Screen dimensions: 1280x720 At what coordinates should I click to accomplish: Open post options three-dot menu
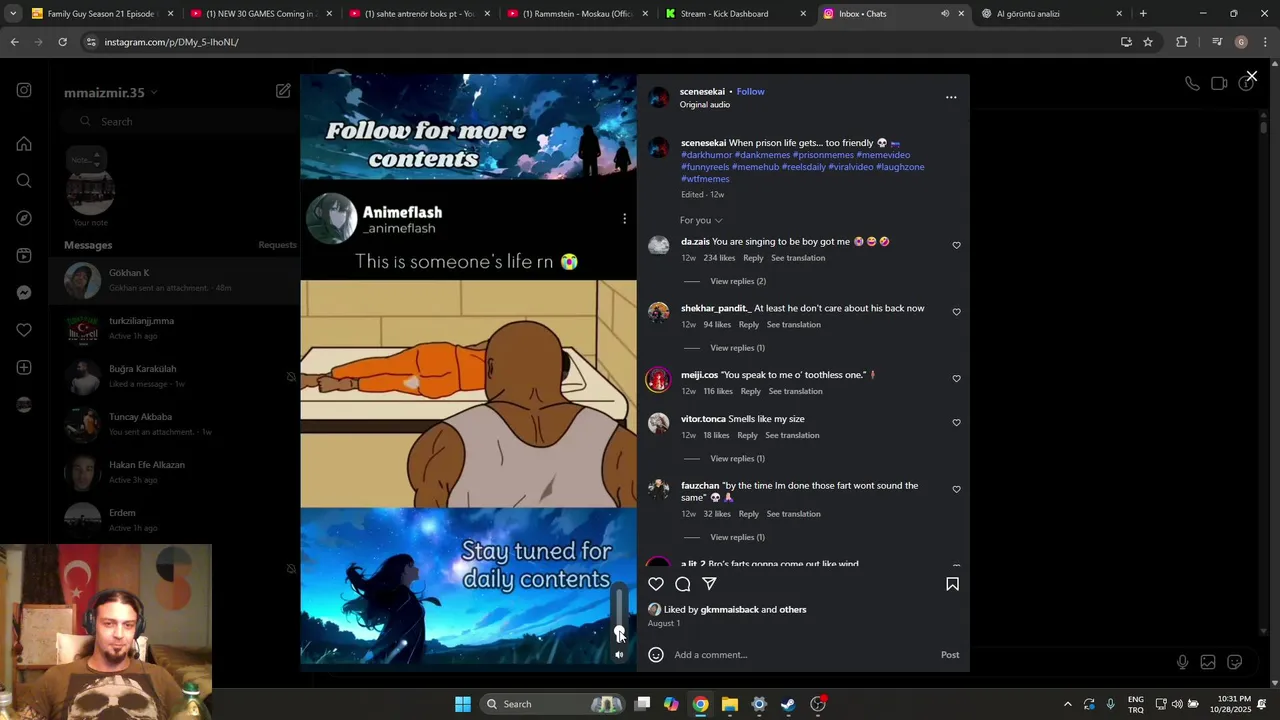[951, 97]
